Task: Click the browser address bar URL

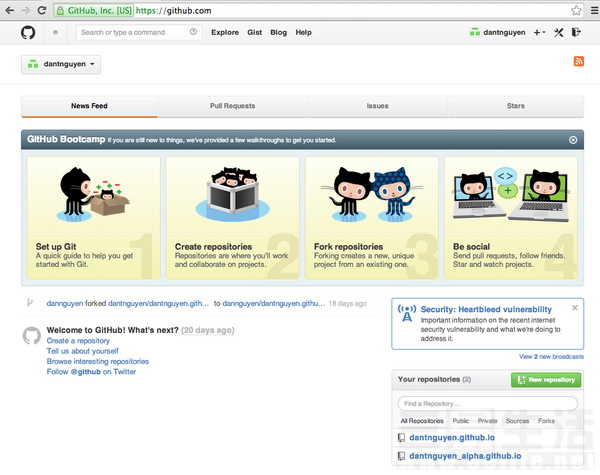Action: [174, 11]
